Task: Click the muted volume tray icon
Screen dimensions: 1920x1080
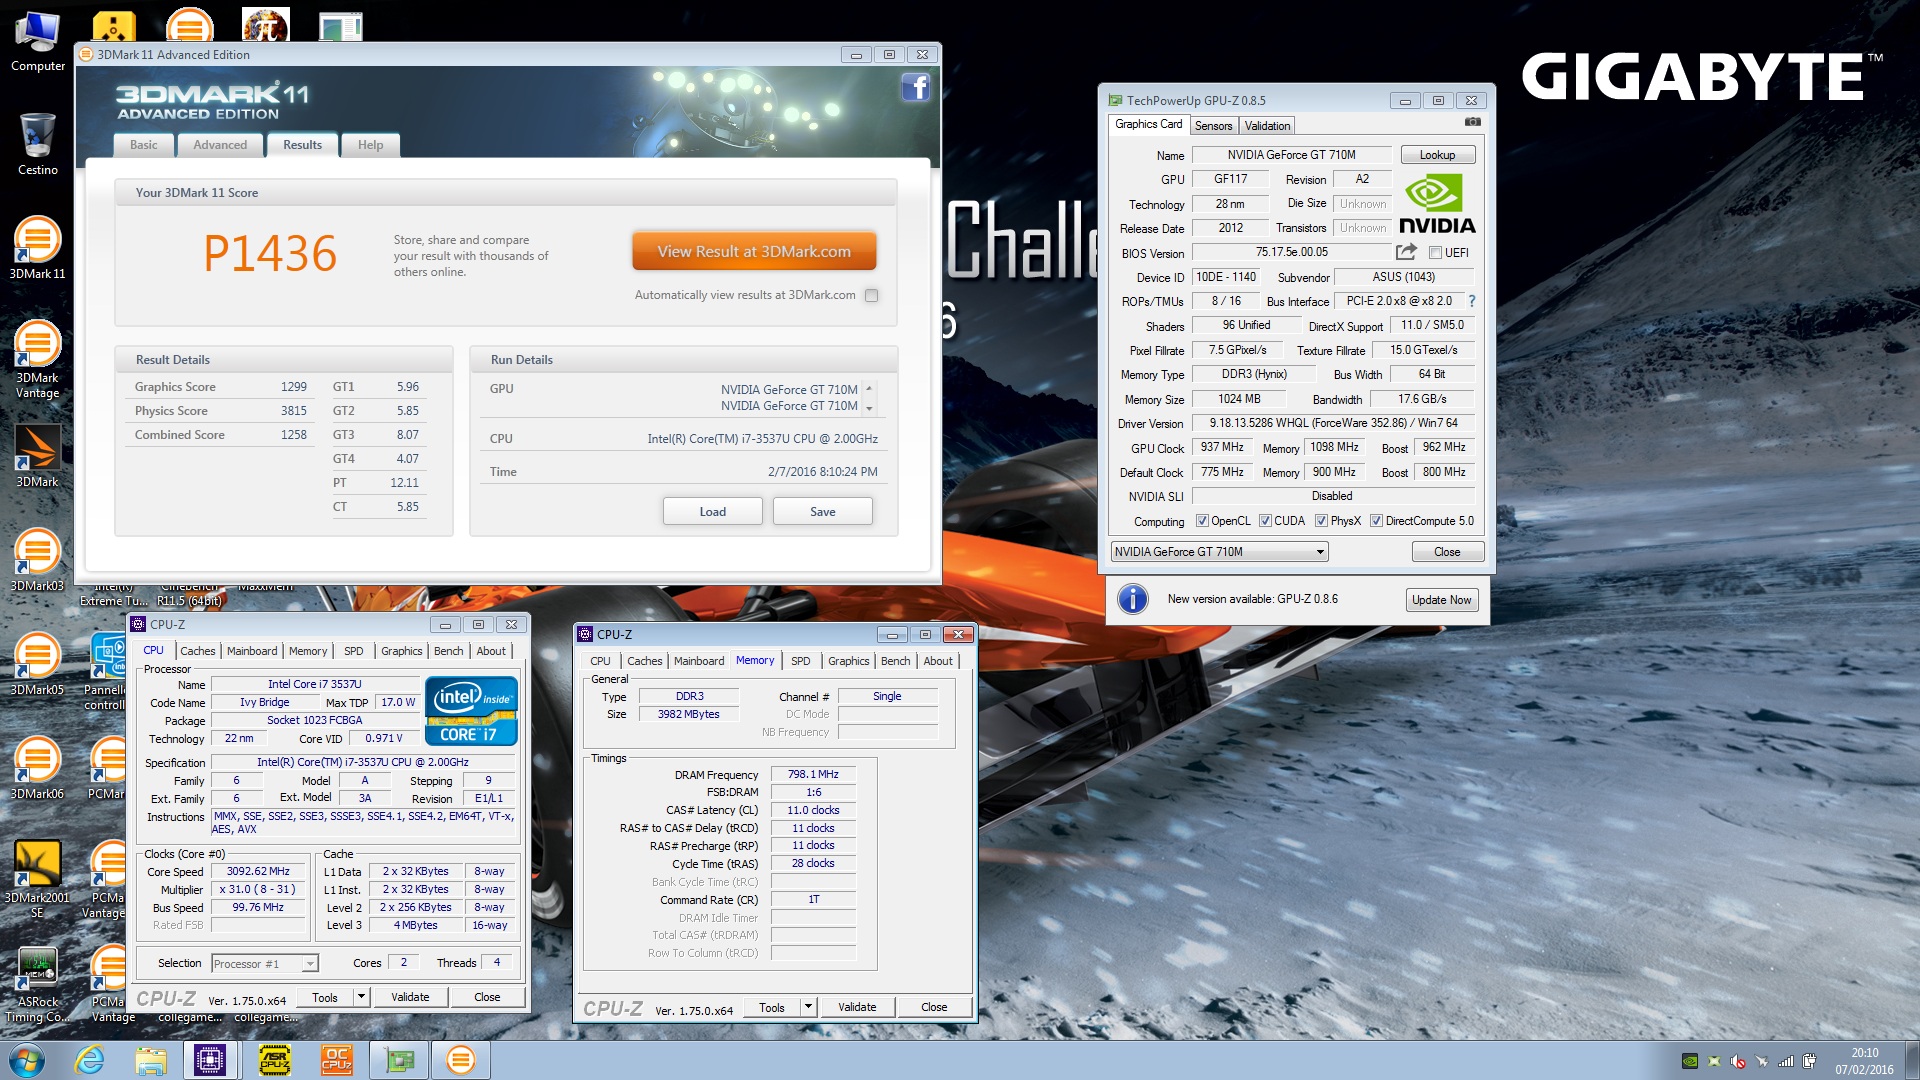Action: [1738, 1061]
